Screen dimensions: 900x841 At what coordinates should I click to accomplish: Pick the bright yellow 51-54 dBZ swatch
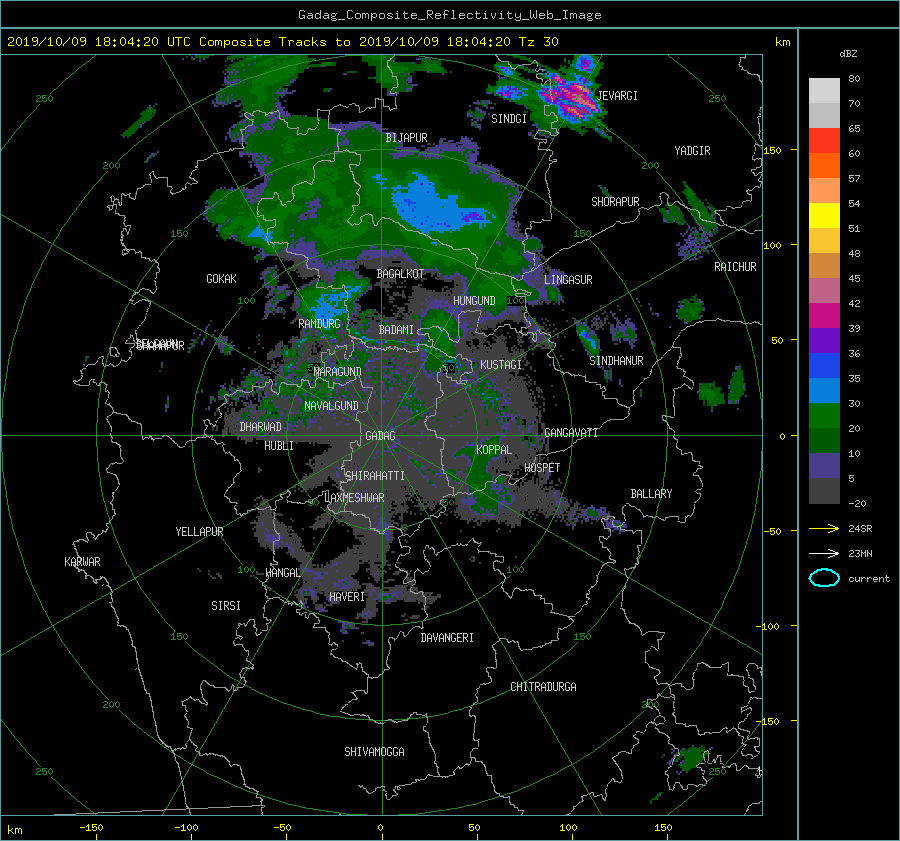tap(824, 216)
